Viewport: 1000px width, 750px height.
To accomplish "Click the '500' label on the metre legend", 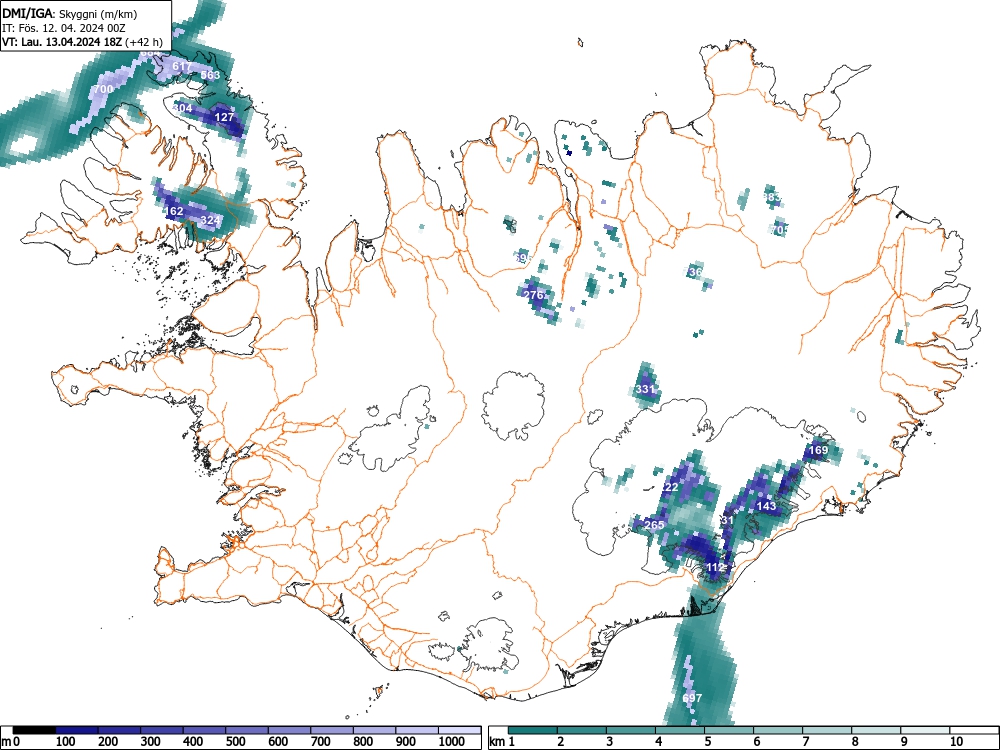I will 235,742.
